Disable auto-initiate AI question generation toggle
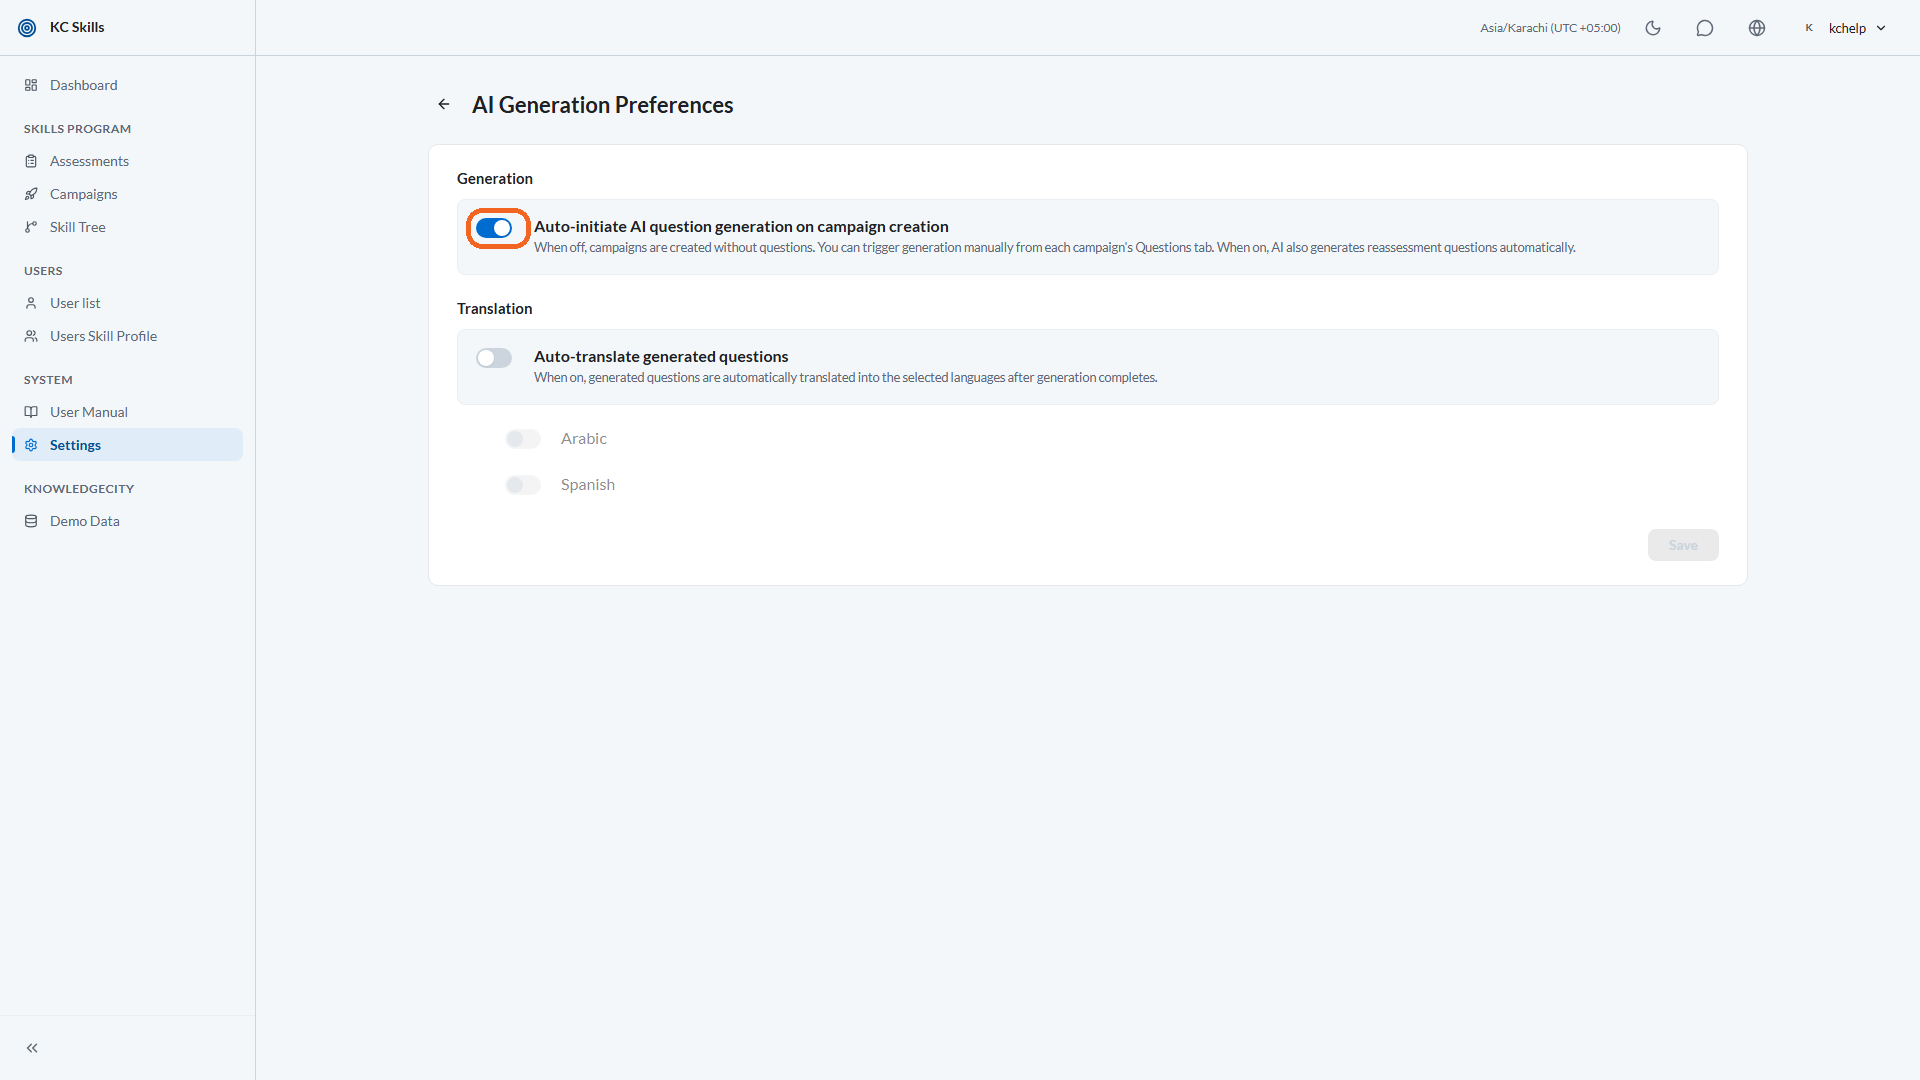1920x1080 pixels. (x=494, y=228)
